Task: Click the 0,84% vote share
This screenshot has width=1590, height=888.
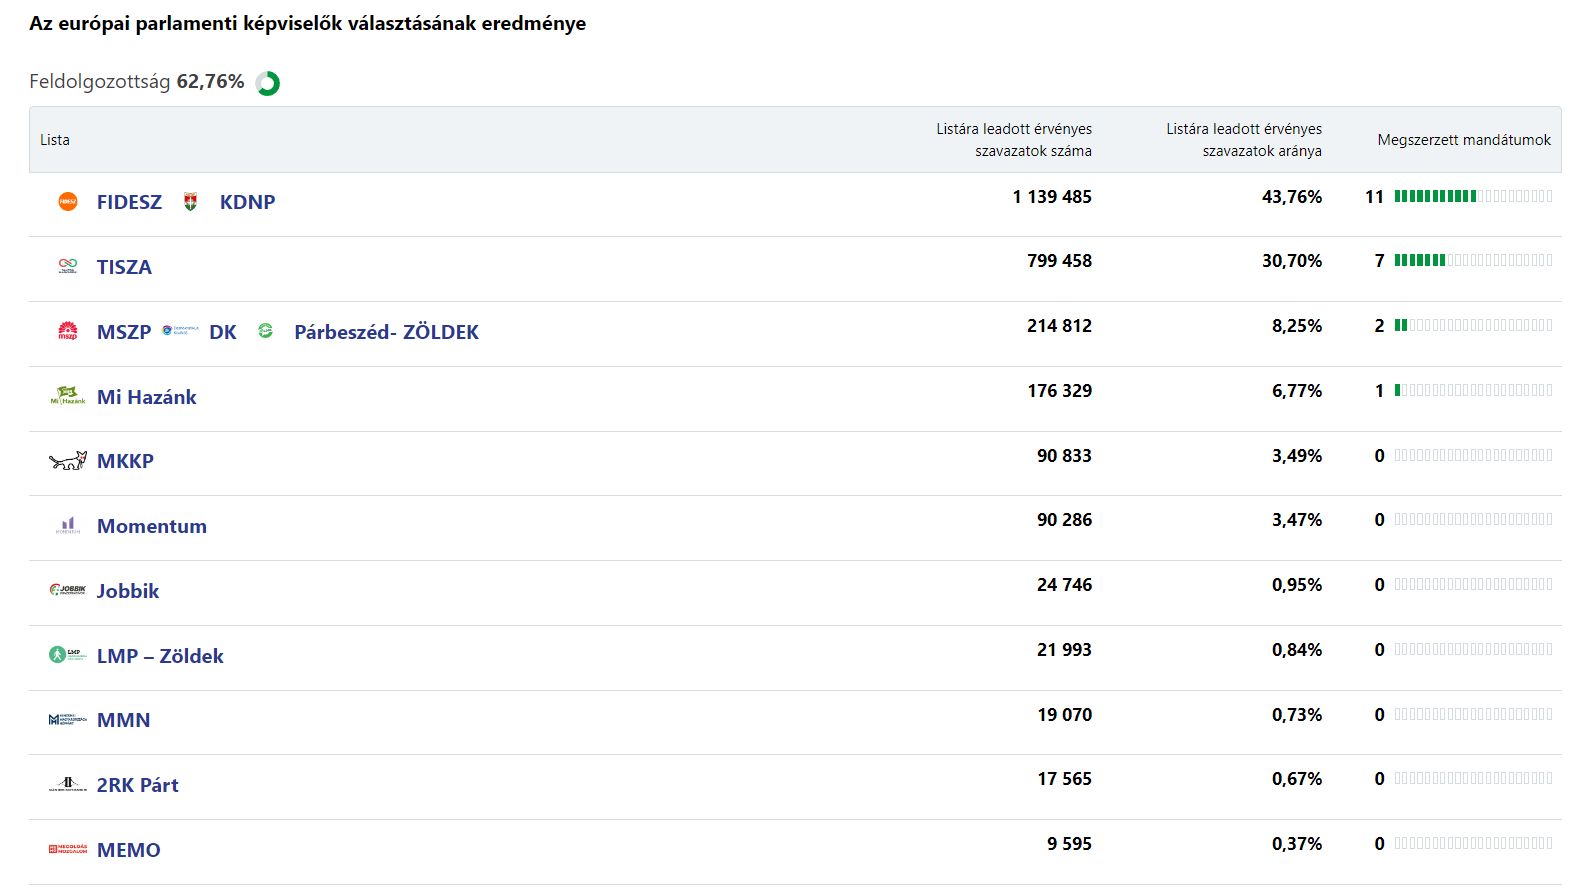Action: (1297, 650)
